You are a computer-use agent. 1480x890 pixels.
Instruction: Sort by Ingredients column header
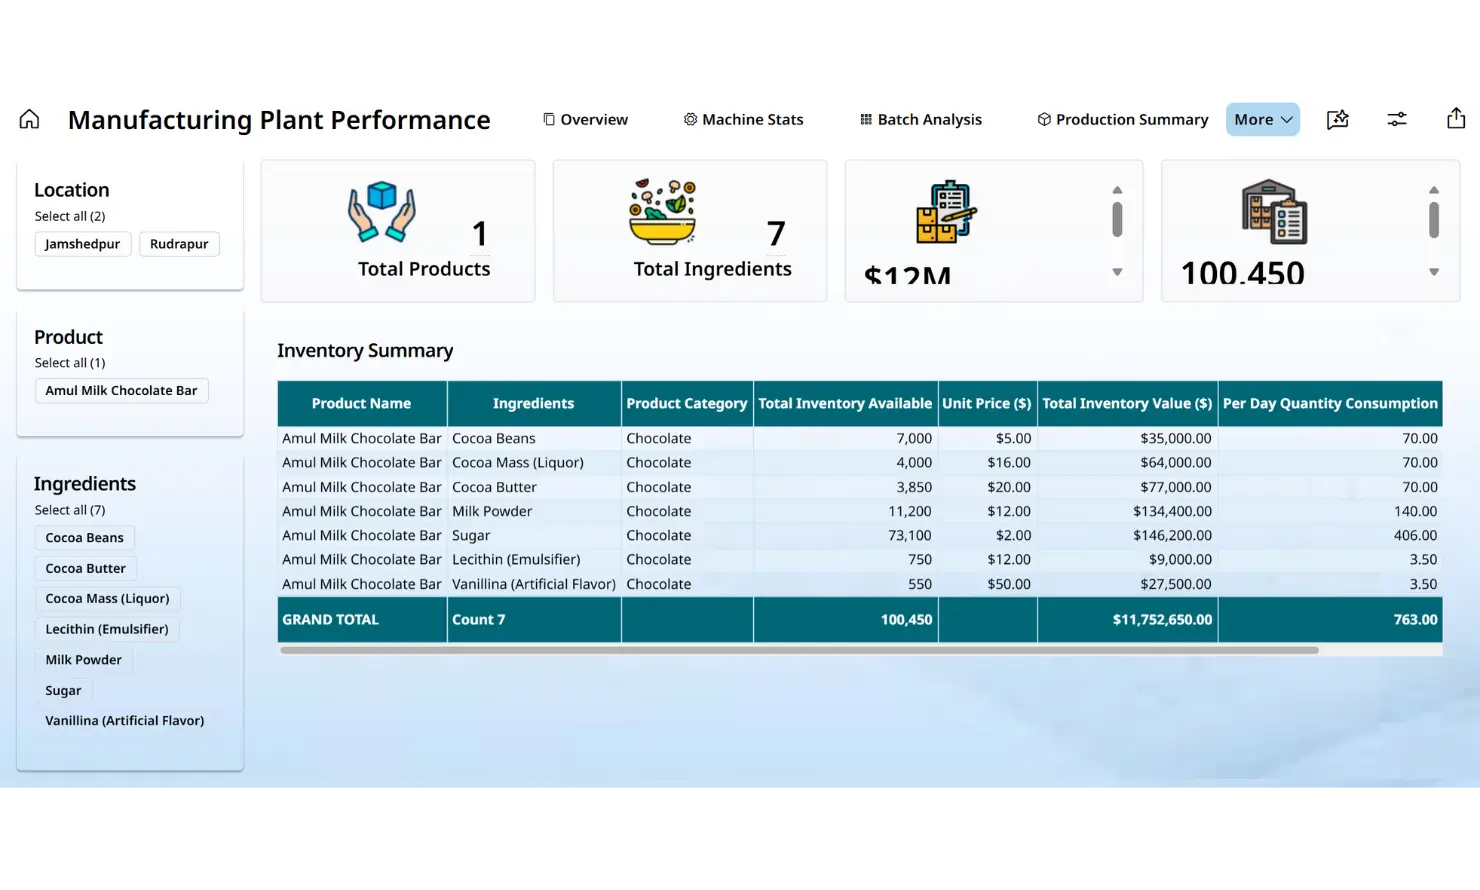point(534,404)
